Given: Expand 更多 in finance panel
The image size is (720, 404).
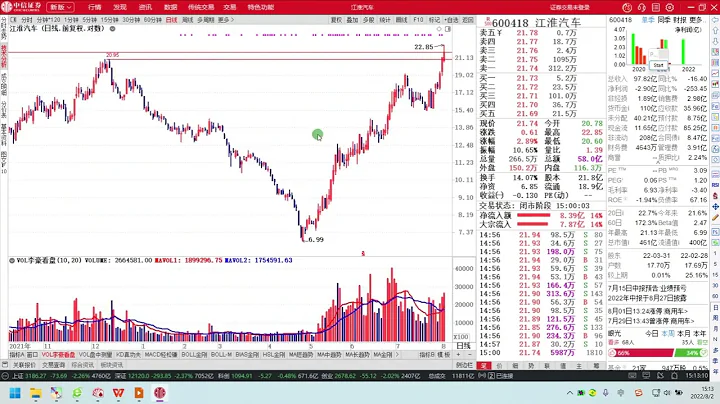Looking at the screenshot, I should click(x=696, y=20).
